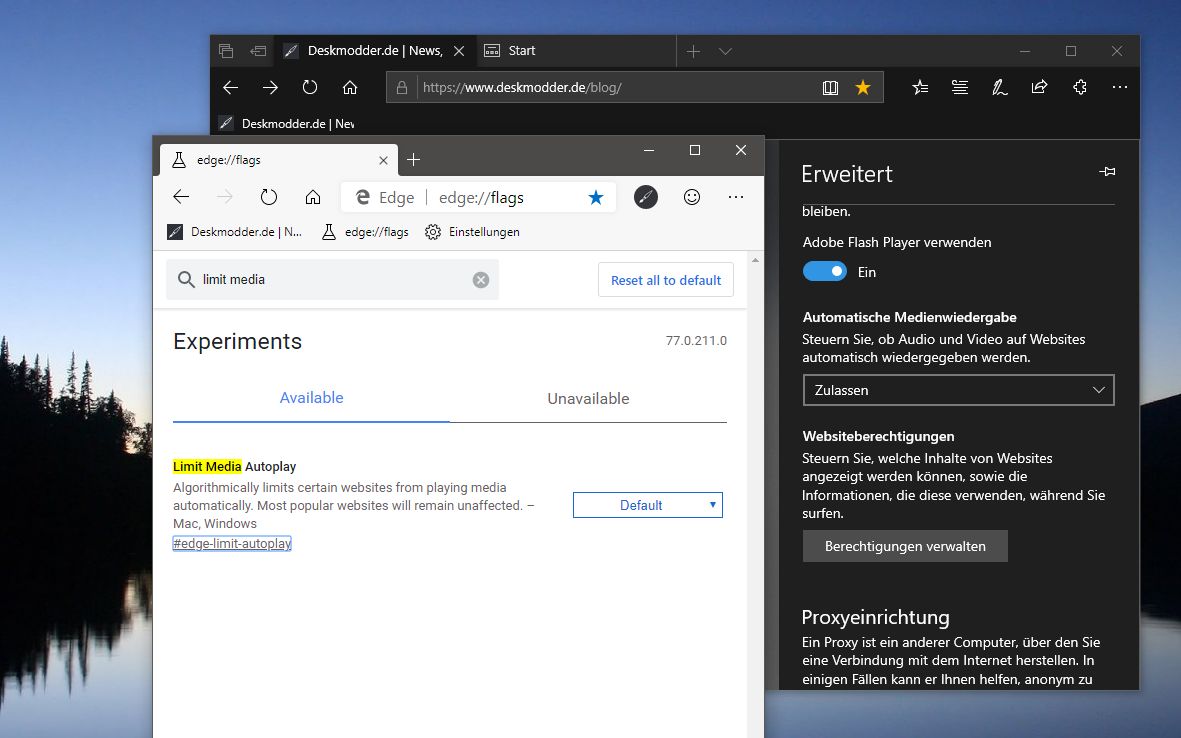This screenshot has height=738, width=1181.
Task: Open the three-dot menu in legacy Edge
Action: click(1120, 87)
